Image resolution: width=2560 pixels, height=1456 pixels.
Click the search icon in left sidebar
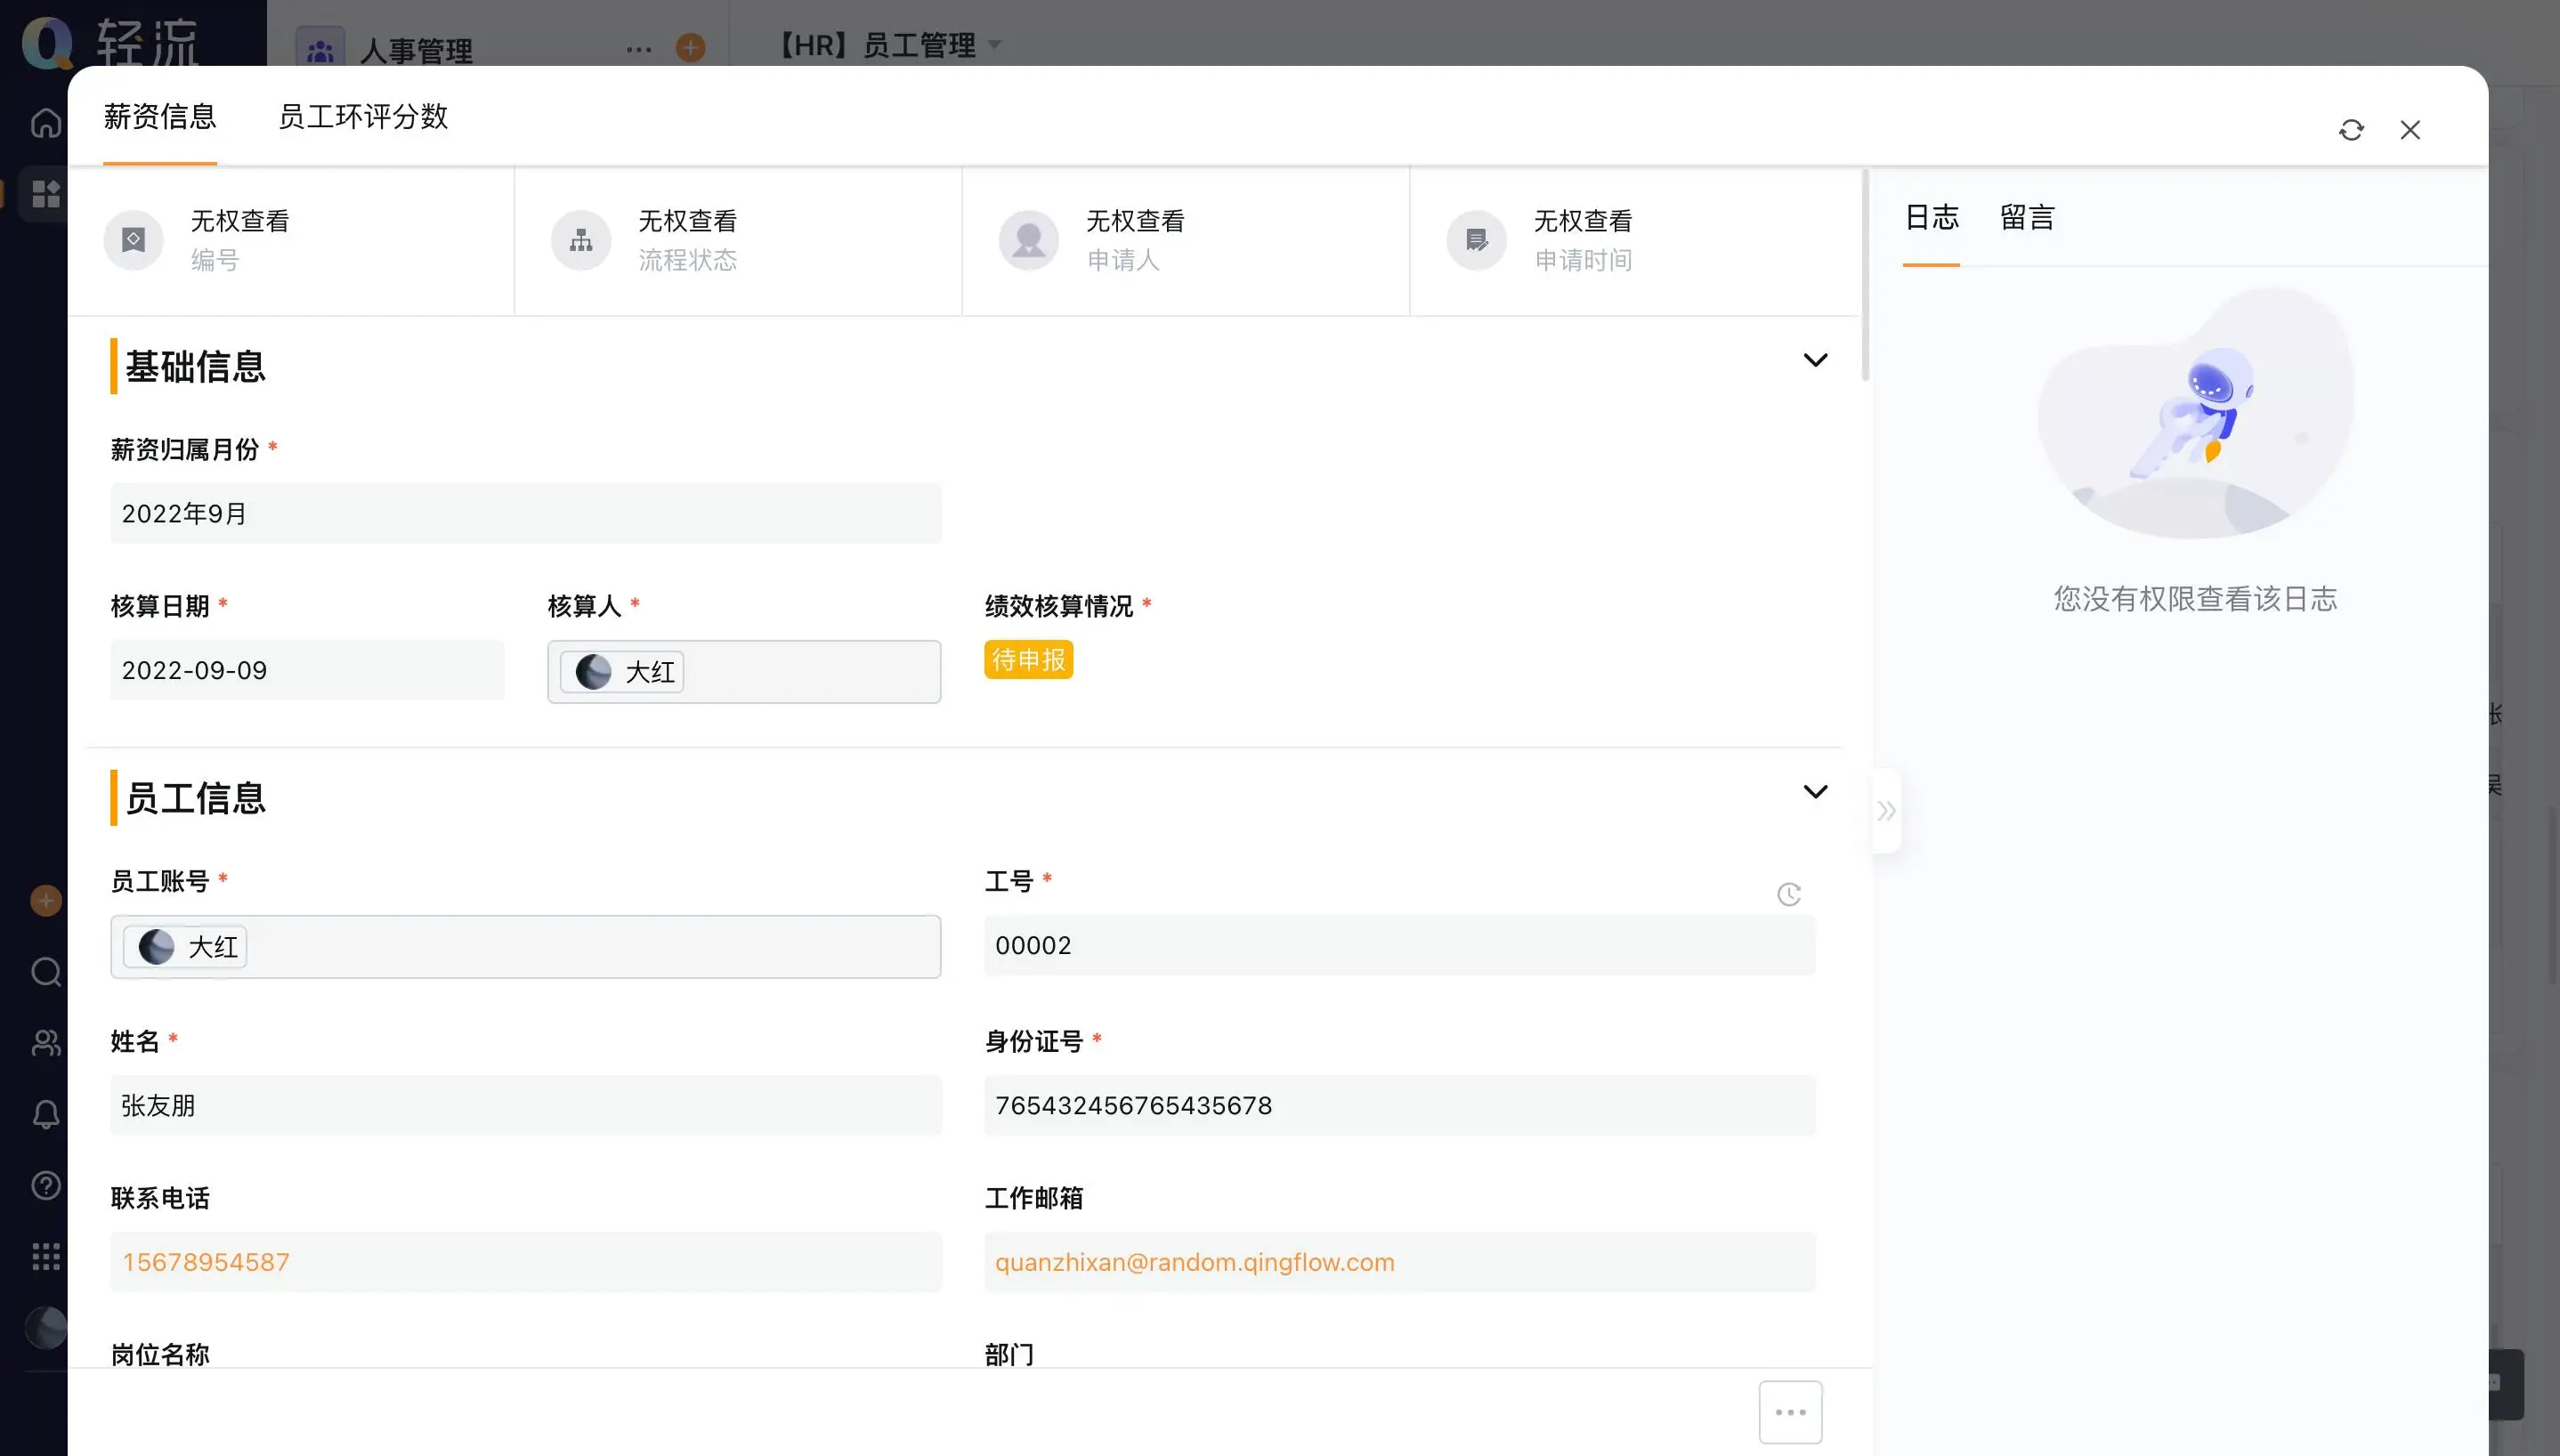(x=46, y=971)
